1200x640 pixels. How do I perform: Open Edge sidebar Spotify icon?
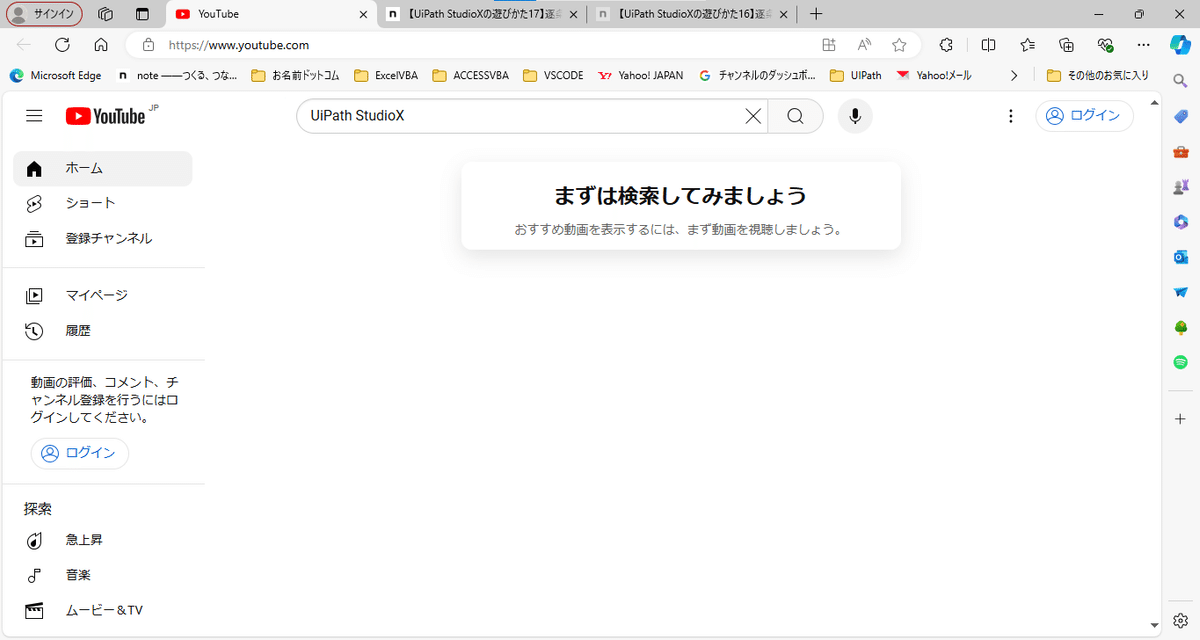point(1181,363)
